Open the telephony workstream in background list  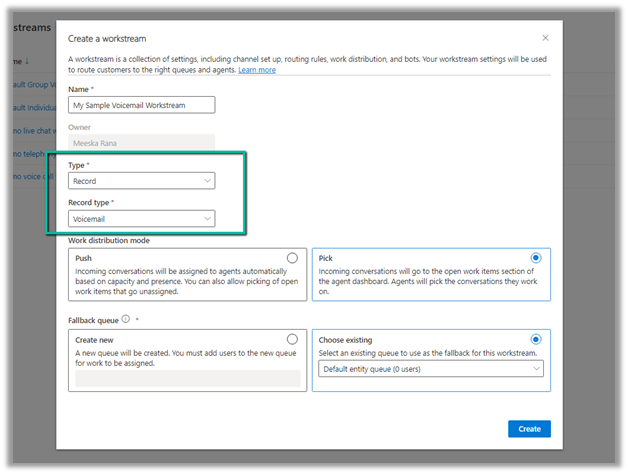tap(30, 155)
